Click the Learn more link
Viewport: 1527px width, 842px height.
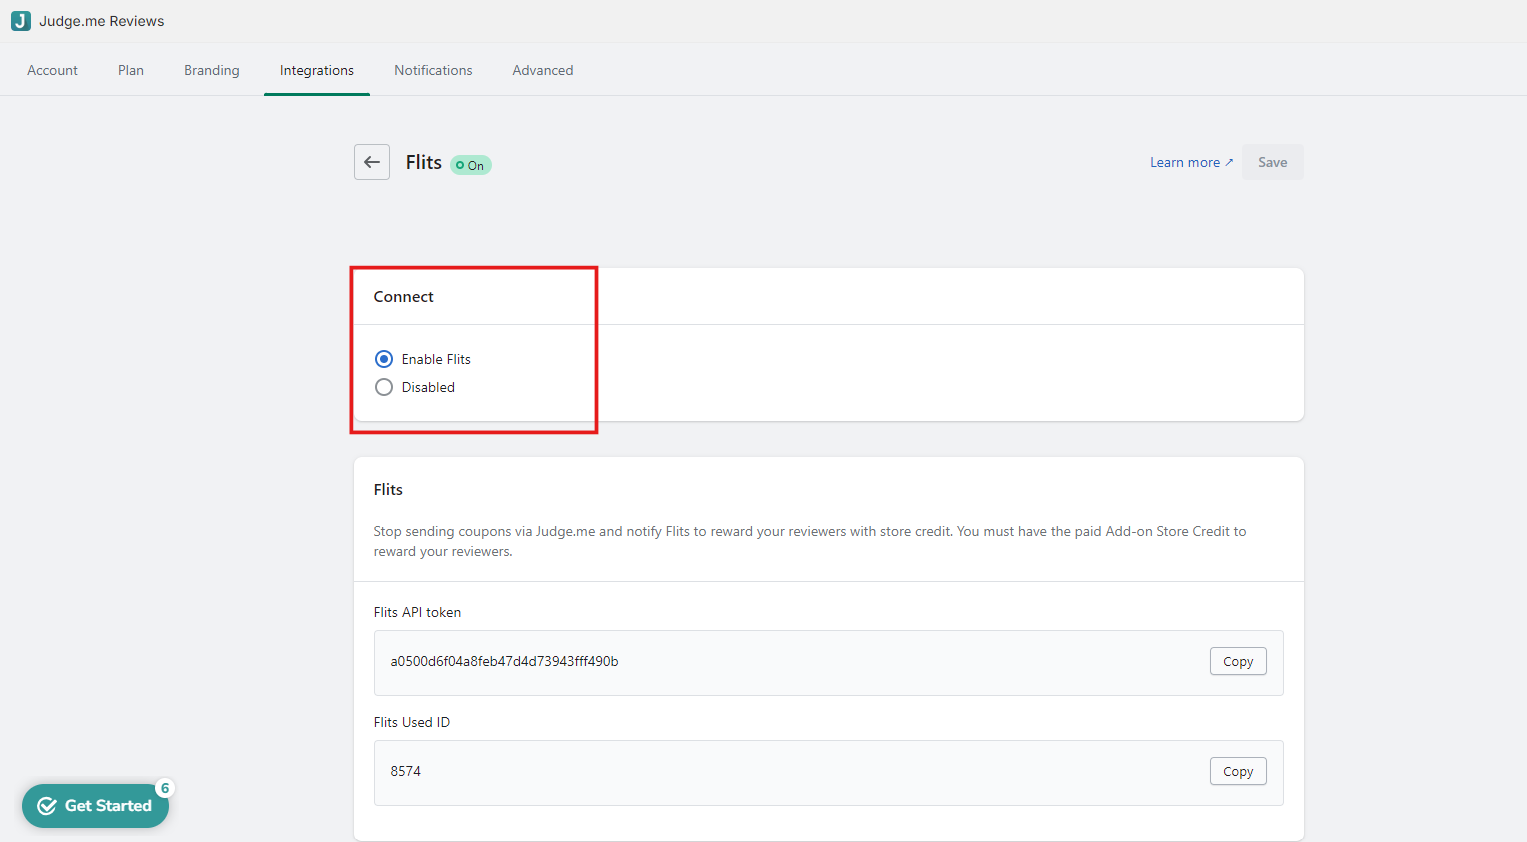(x=1191, y=162)
